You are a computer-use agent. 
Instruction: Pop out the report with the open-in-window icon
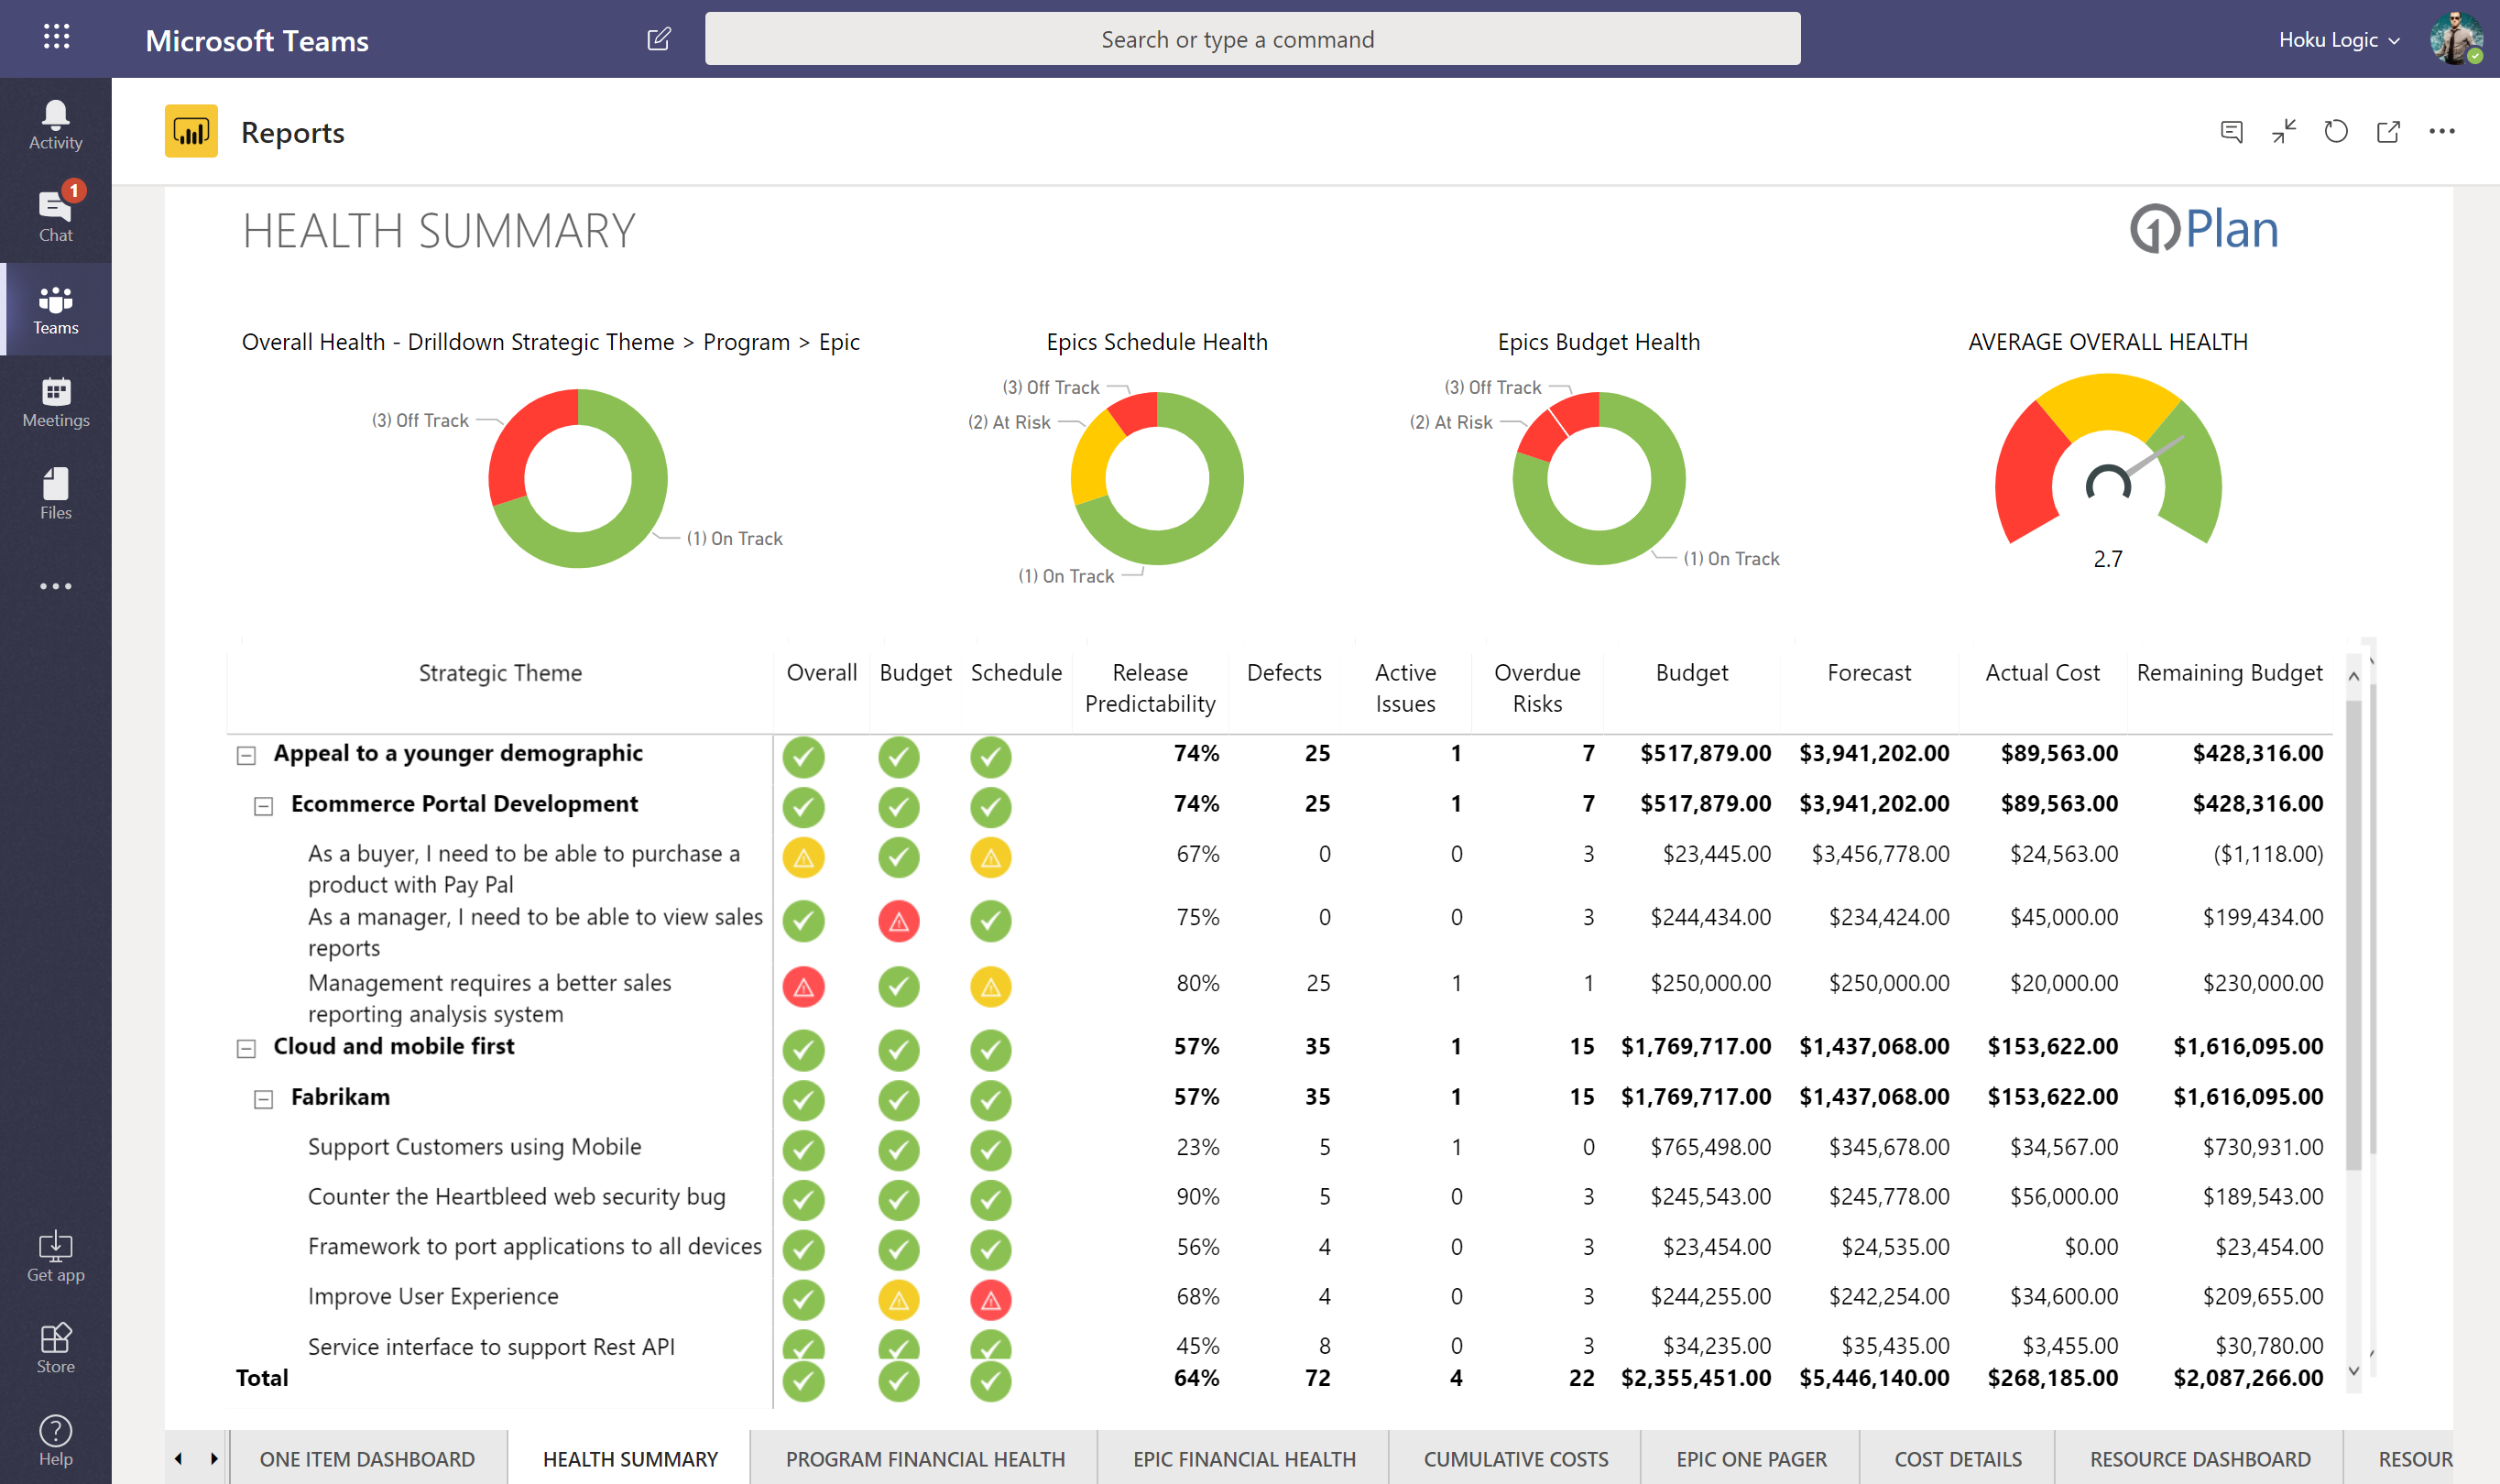click(x=2389, y=131)
